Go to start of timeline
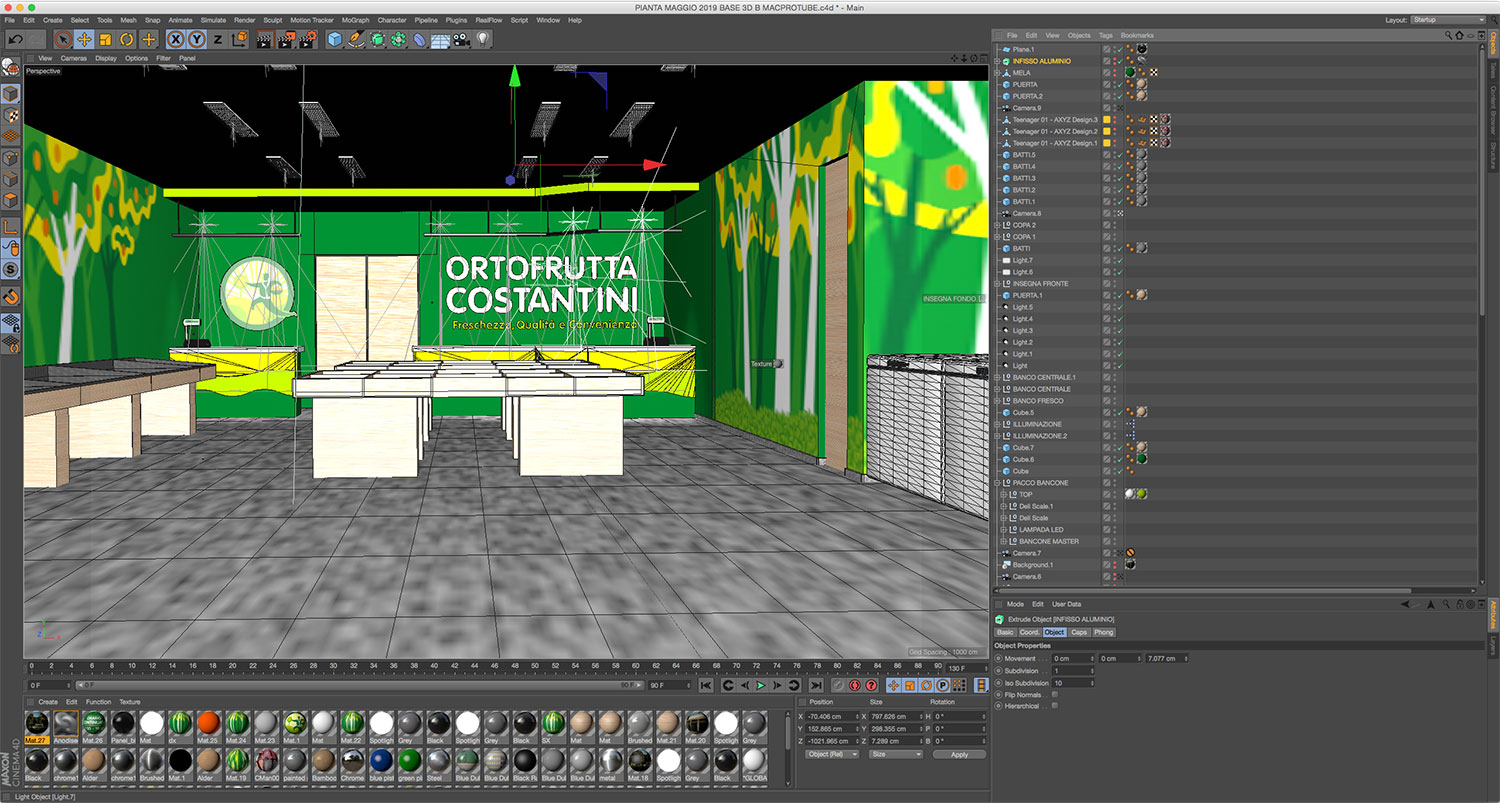Screen dimensions: 1500x803 pos(706,685)
